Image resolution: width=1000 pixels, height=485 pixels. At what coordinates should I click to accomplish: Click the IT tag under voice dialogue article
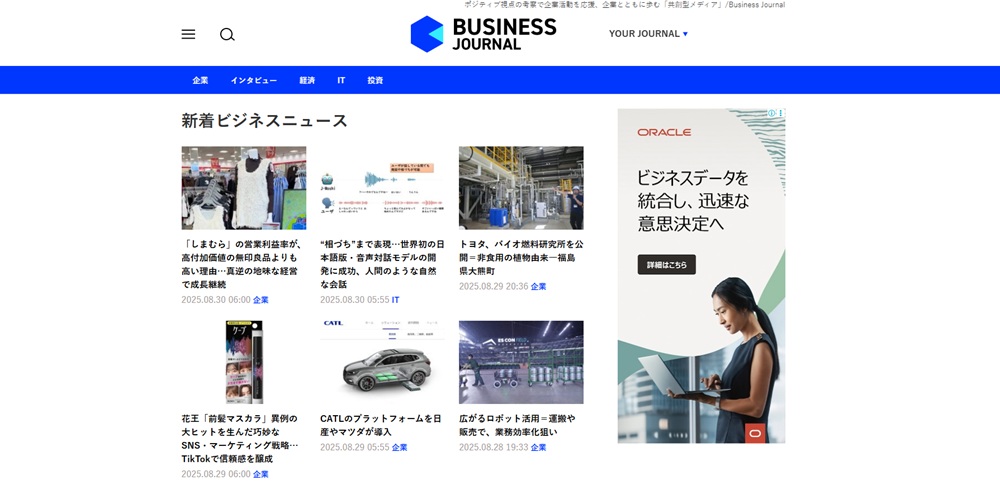coord(395,300)
